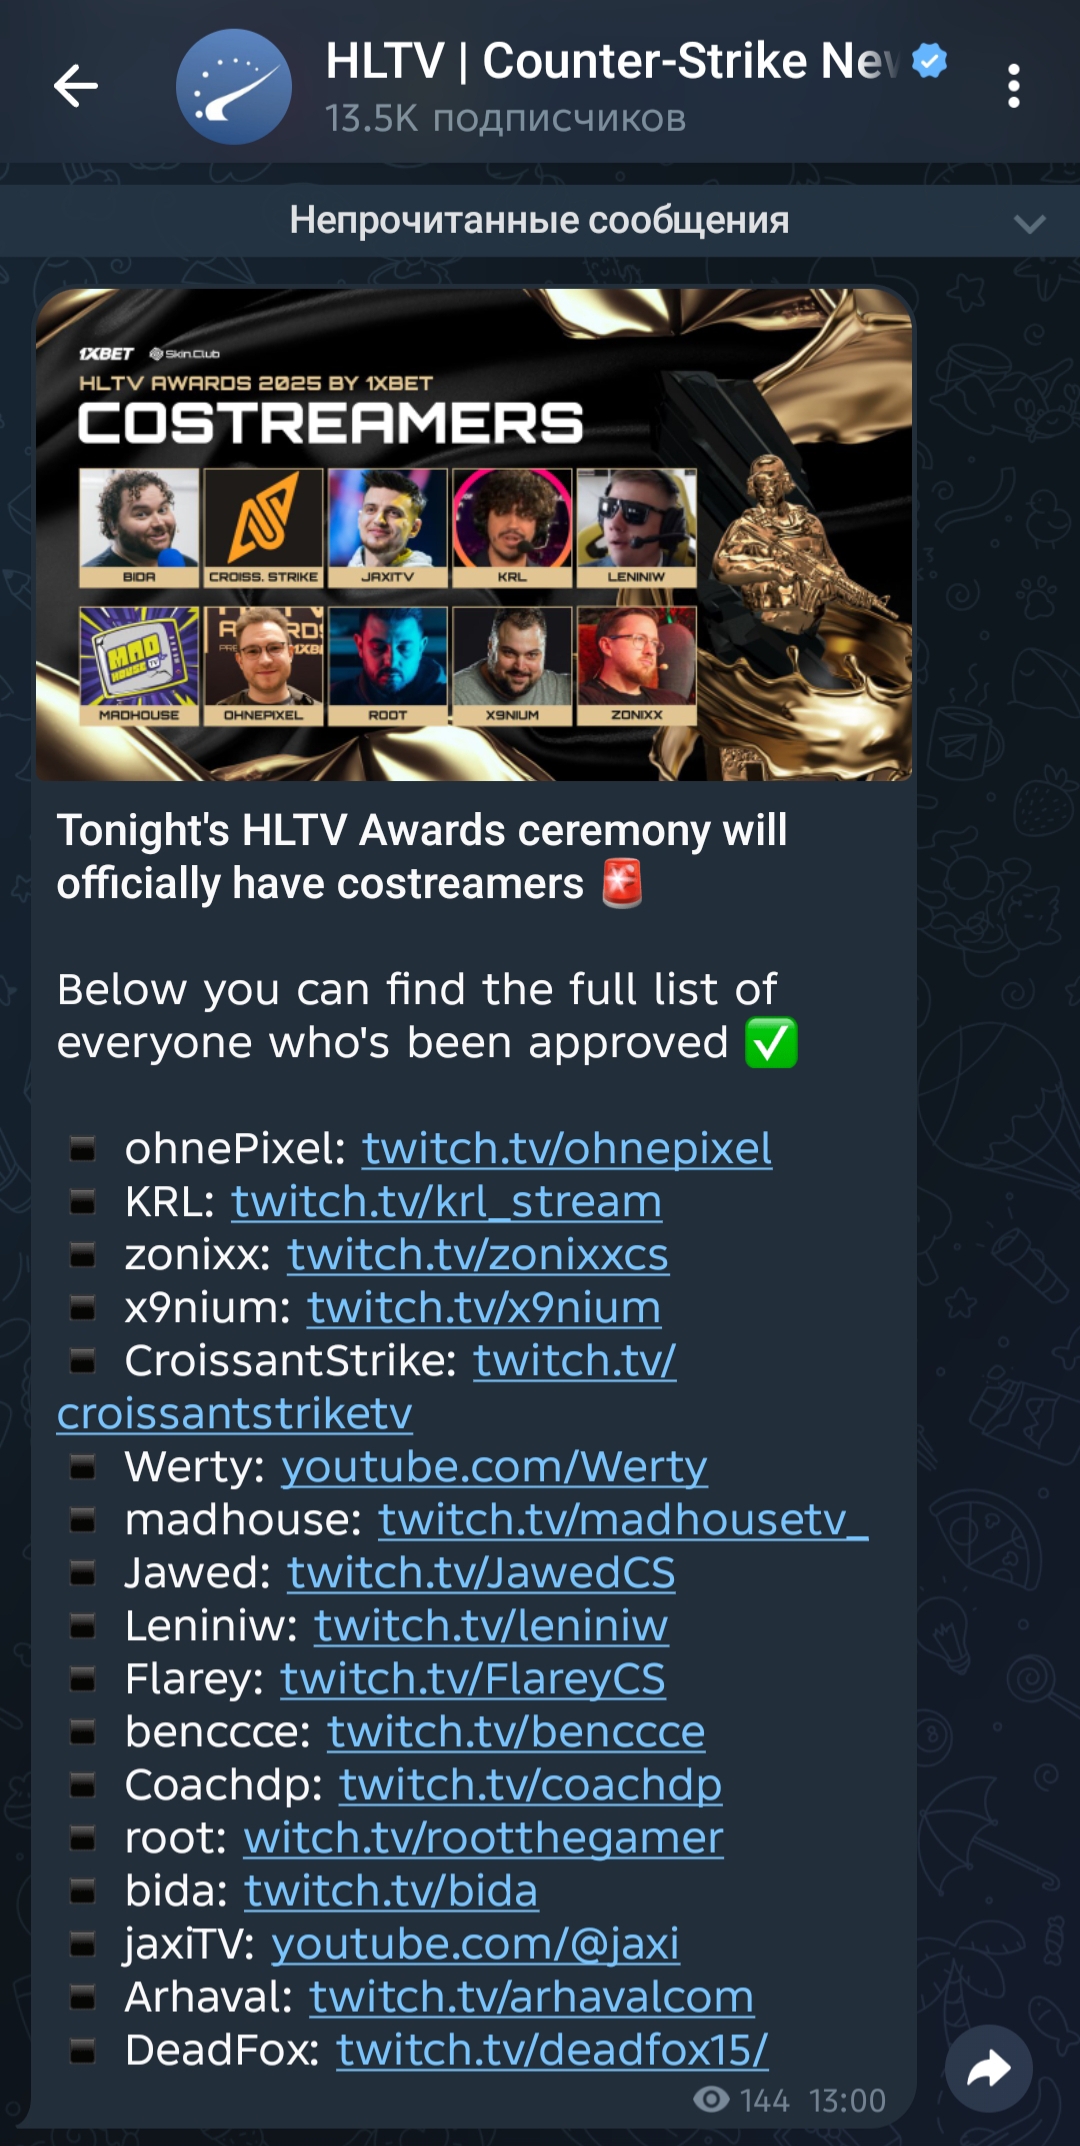1080x2146 pixels.
Task: Tap the back arrow icon
Action: [x=76, y=86]
